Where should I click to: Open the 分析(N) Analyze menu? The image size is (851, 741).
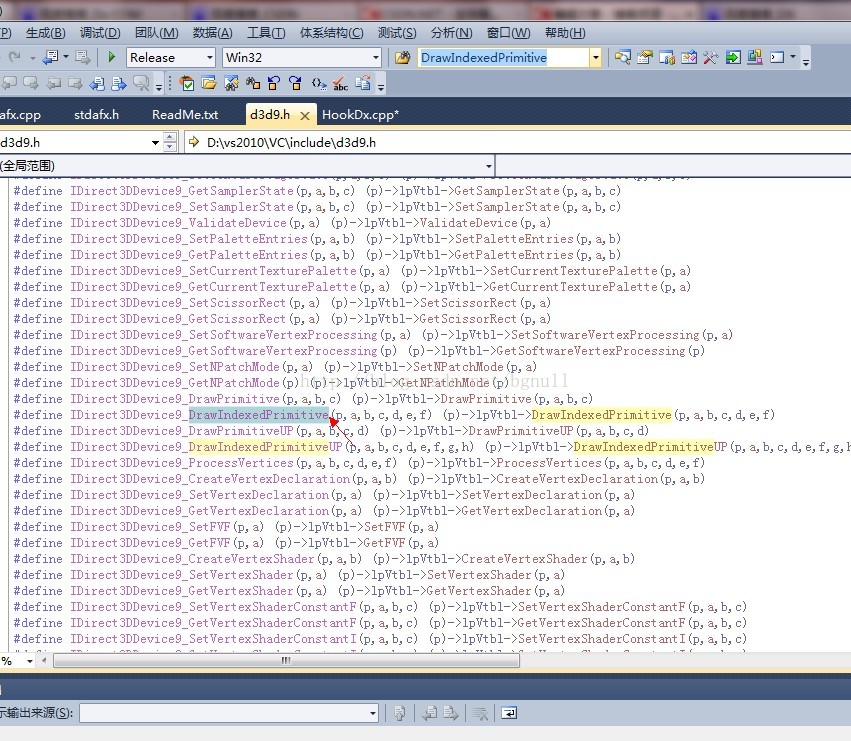click(x=451, y=33)
